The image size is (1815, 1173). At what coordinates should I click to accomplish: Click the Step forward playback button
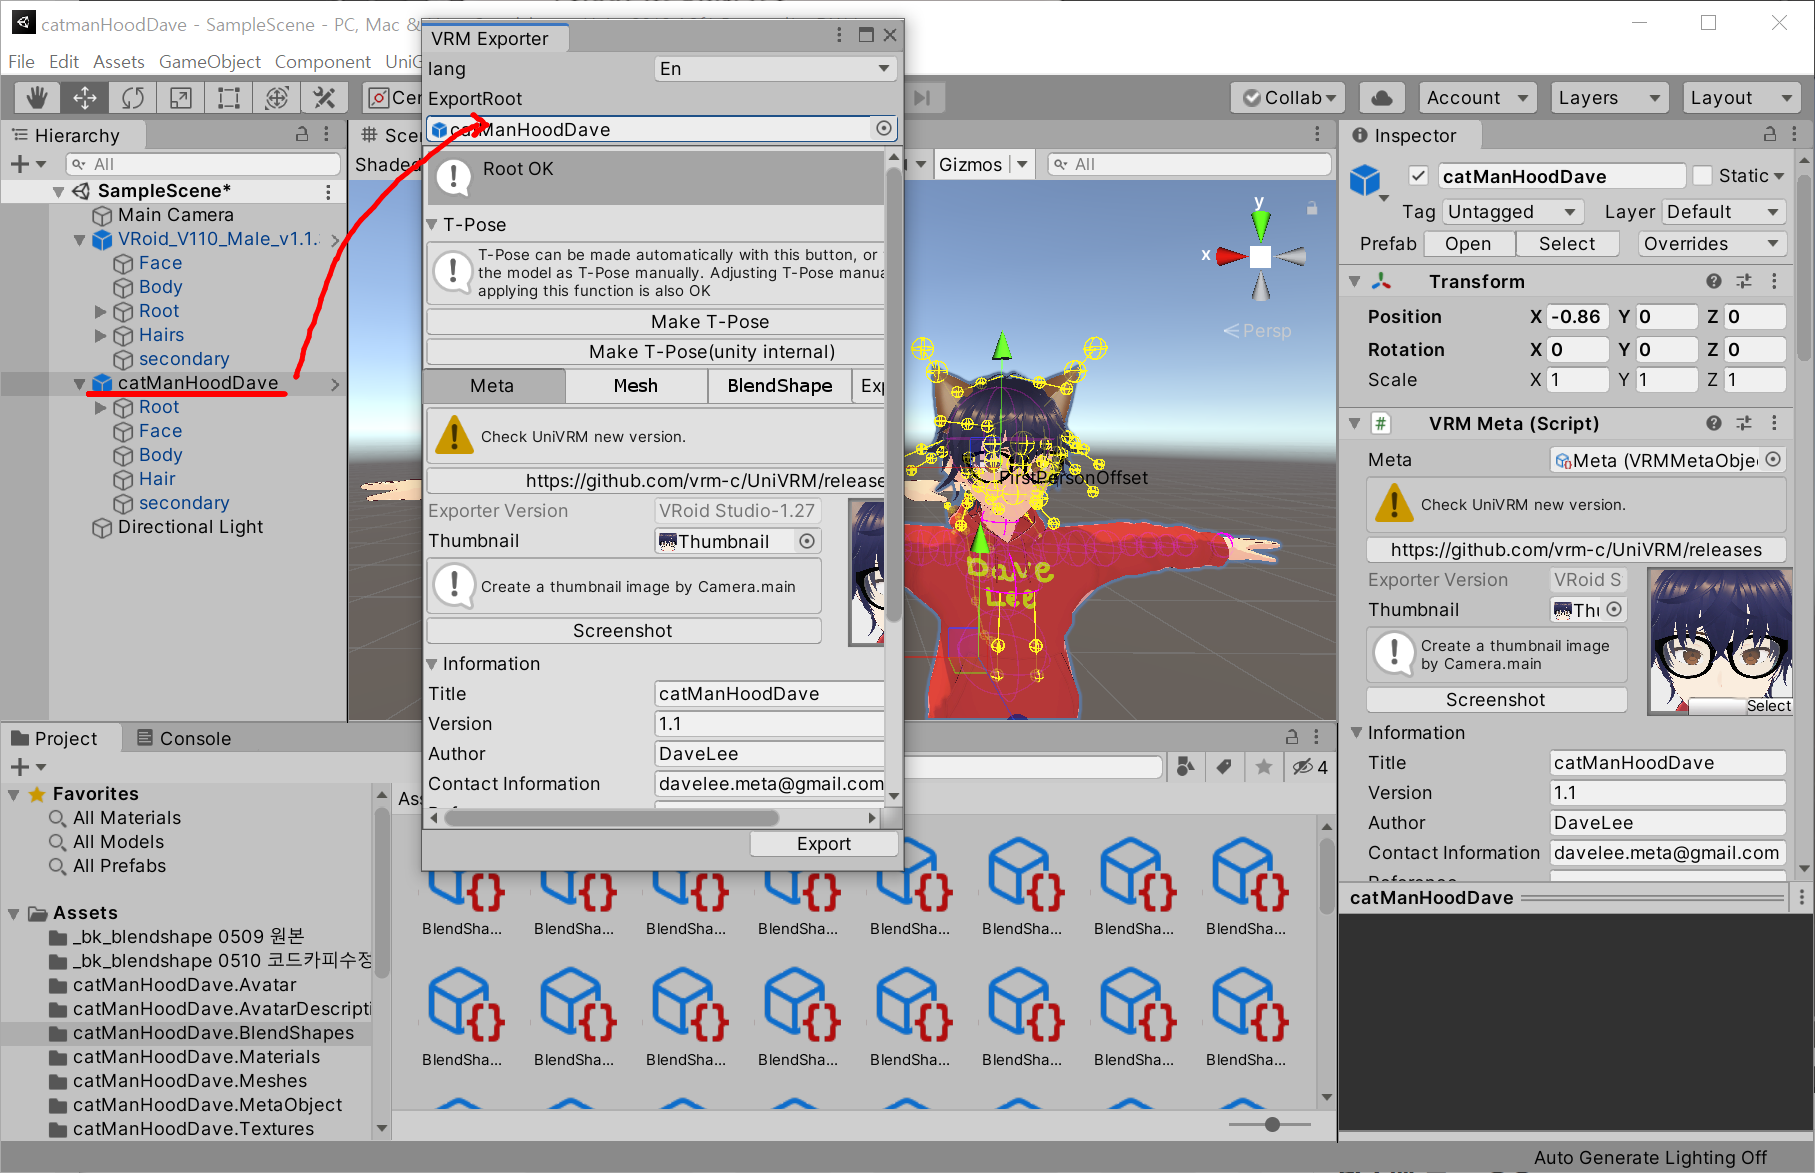pyautogui.click(x=922, y=97)
